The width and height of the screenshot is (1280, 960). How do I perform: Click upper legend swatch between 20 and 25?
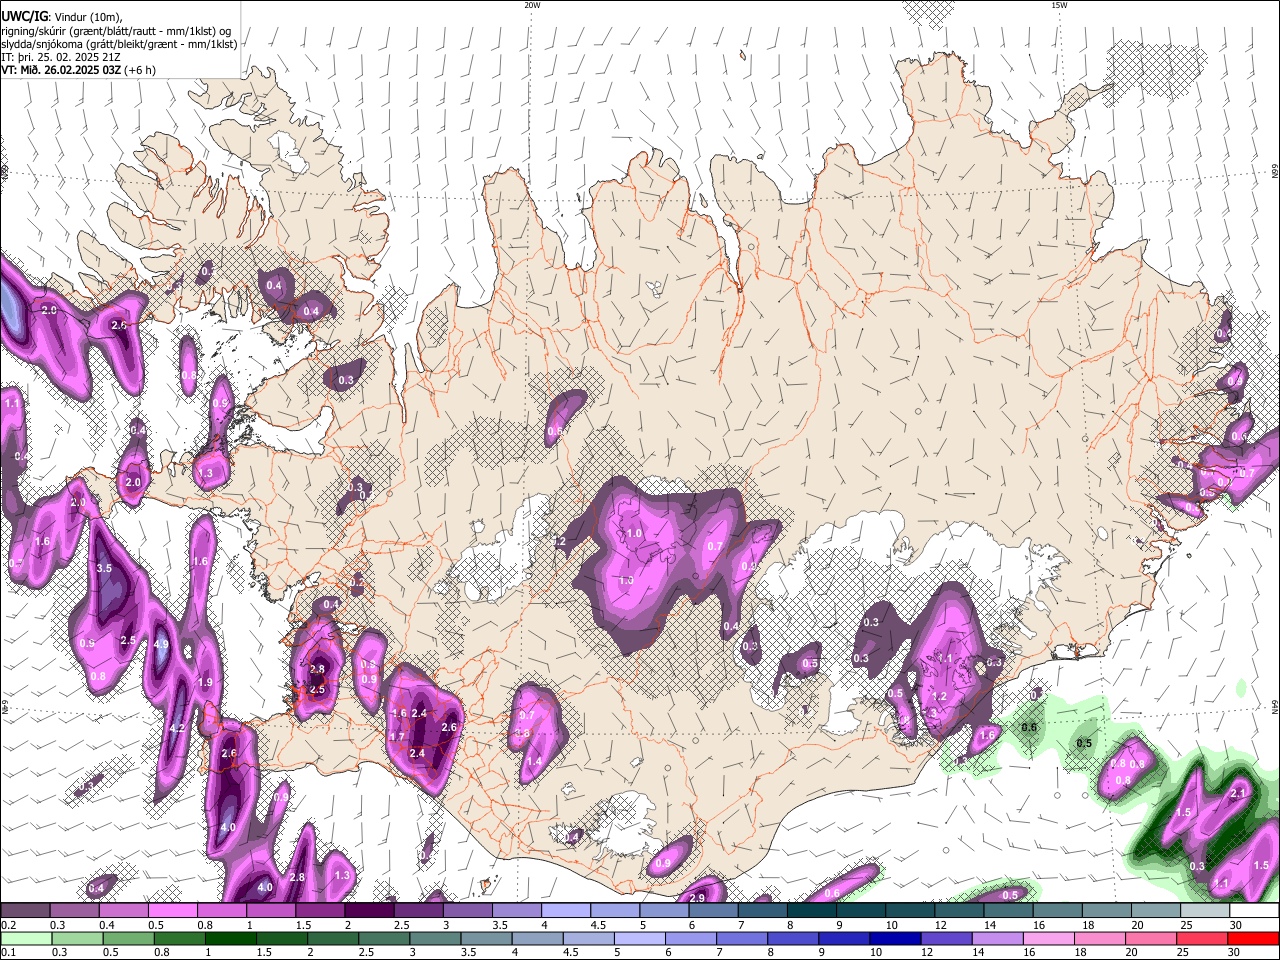1155,910
